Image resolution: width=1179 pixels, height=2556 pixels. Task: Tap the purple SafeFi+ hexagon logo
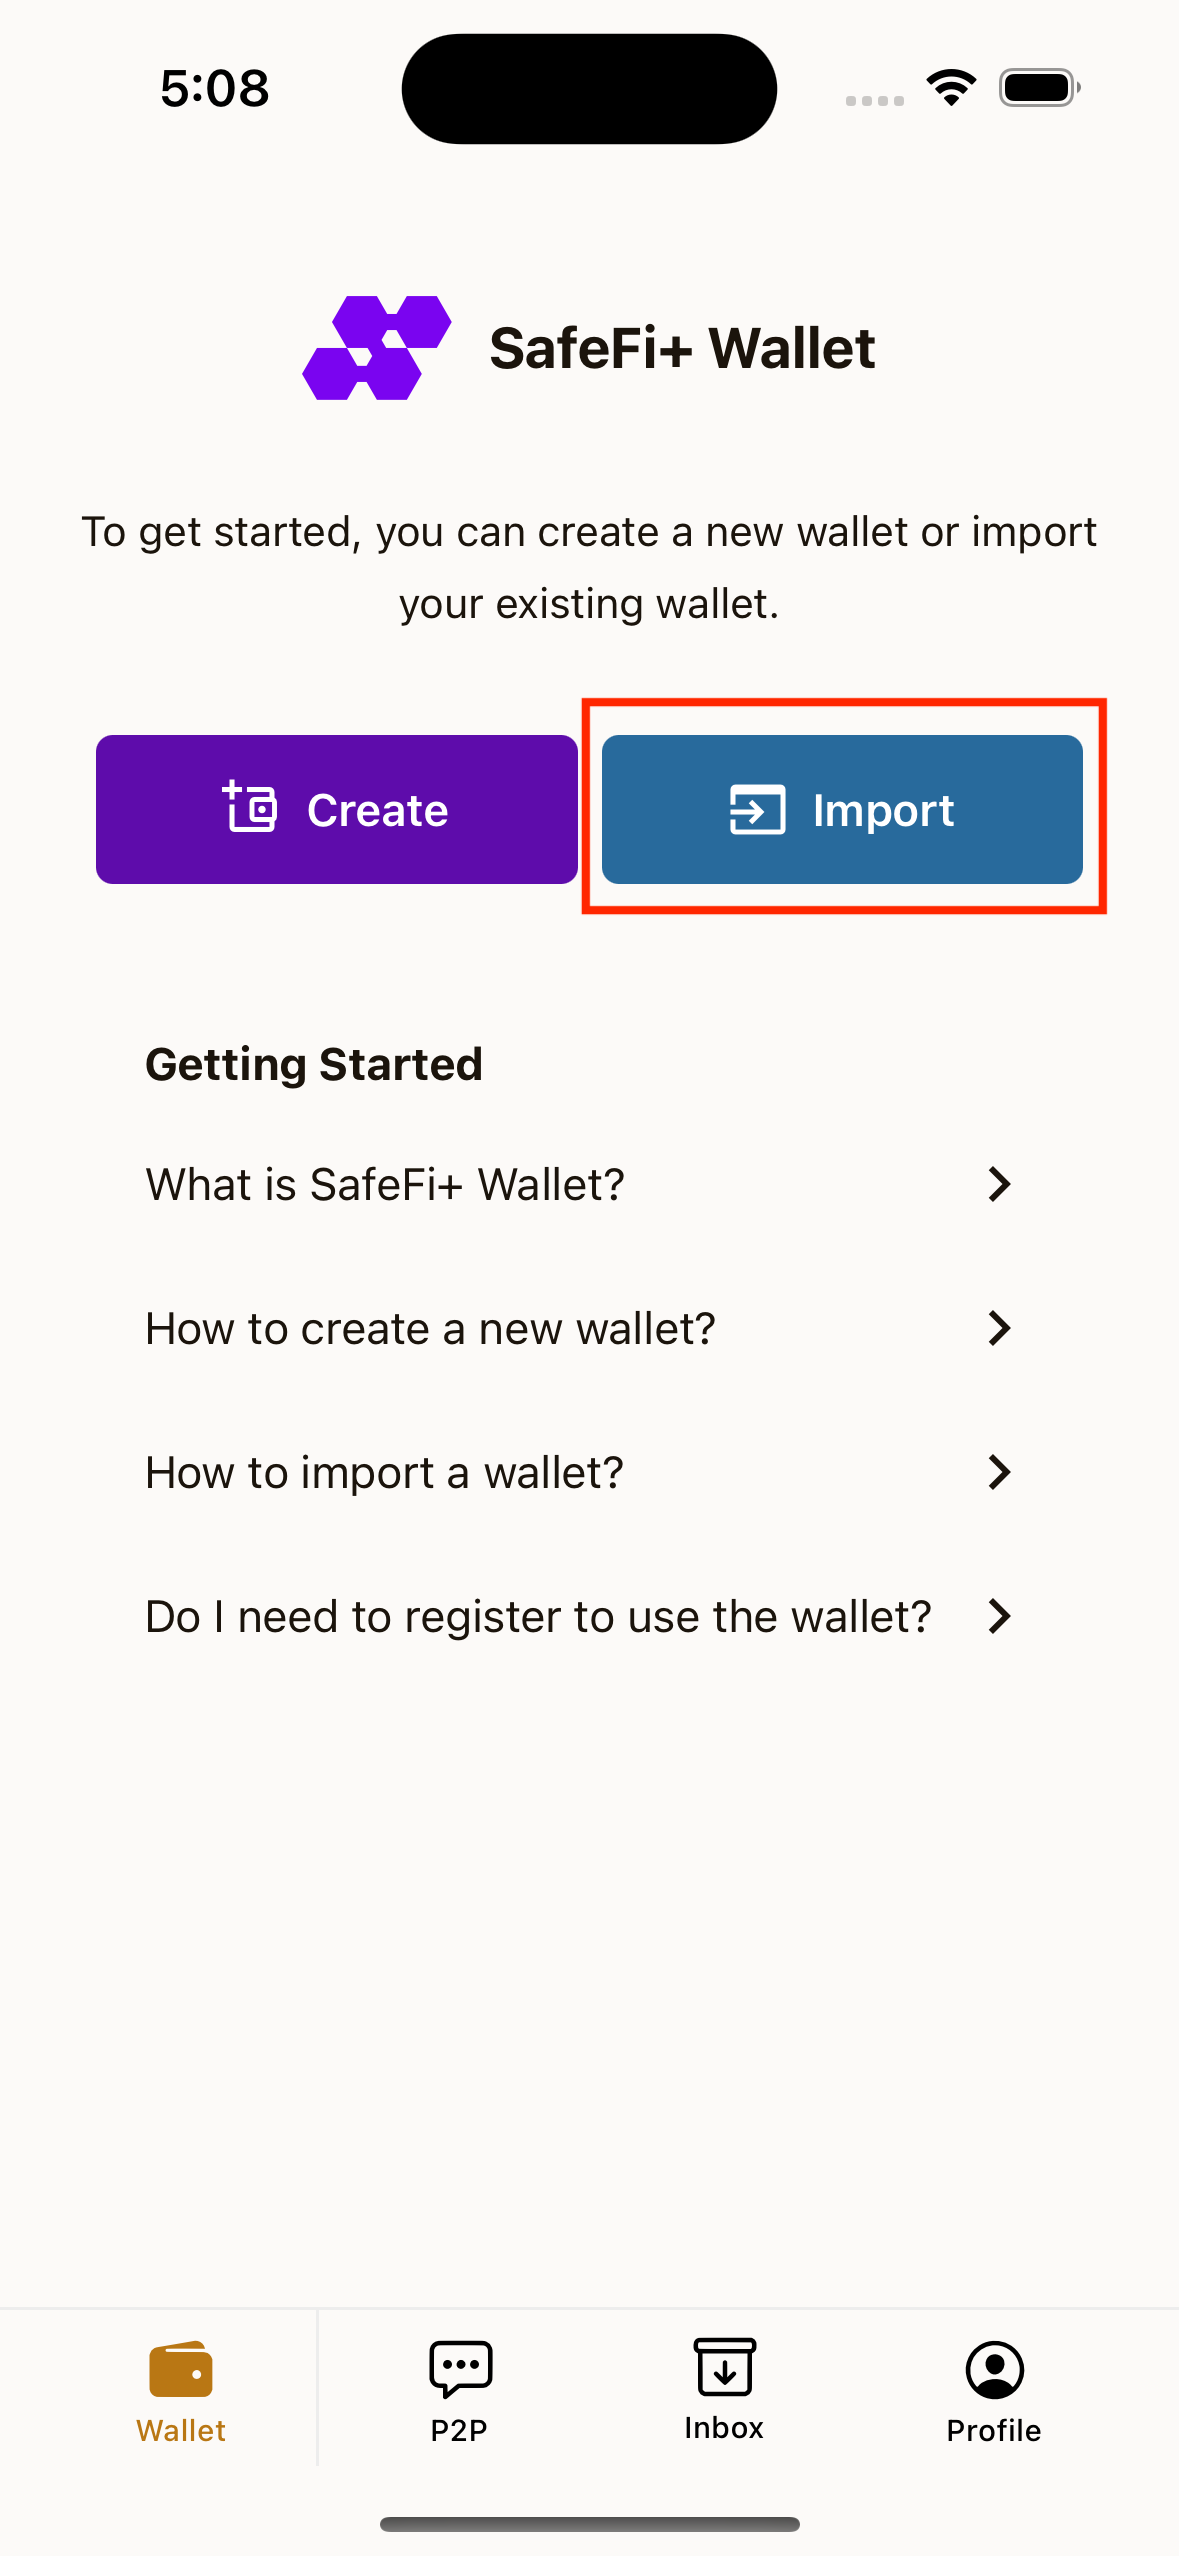coord(376,348)
